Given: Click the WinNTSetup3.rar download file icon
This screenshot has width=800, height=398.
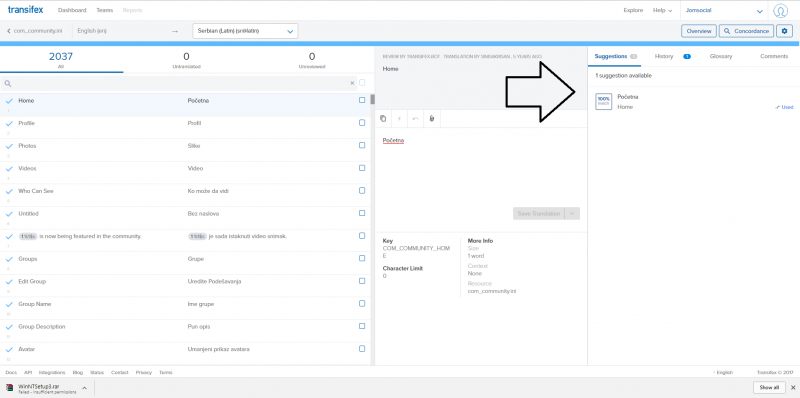Looking at the screenshot, I should point(10,389).
